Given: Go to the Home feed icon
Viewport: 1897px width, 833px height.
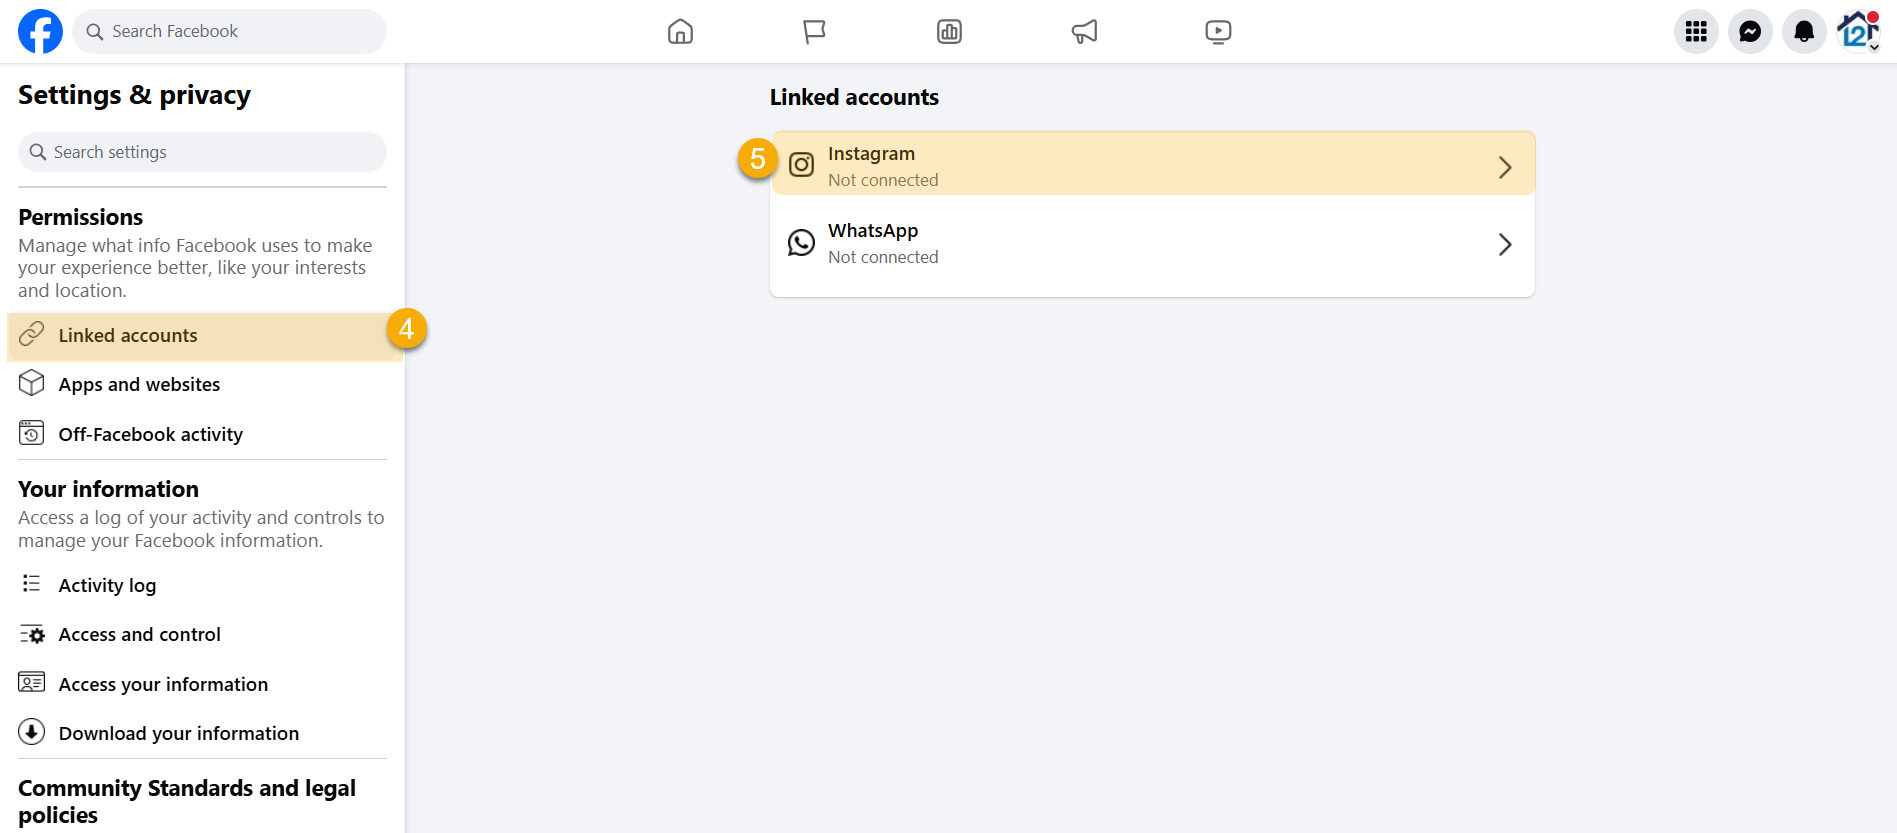Looking at the screenshot, I should coord(680,32).
